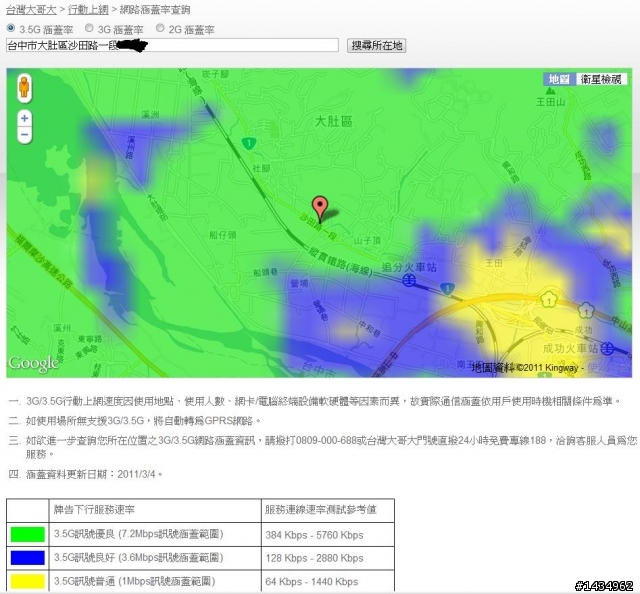Click the red location pin marker
This screenshot has height=594, width=640.
coord(320,209)
